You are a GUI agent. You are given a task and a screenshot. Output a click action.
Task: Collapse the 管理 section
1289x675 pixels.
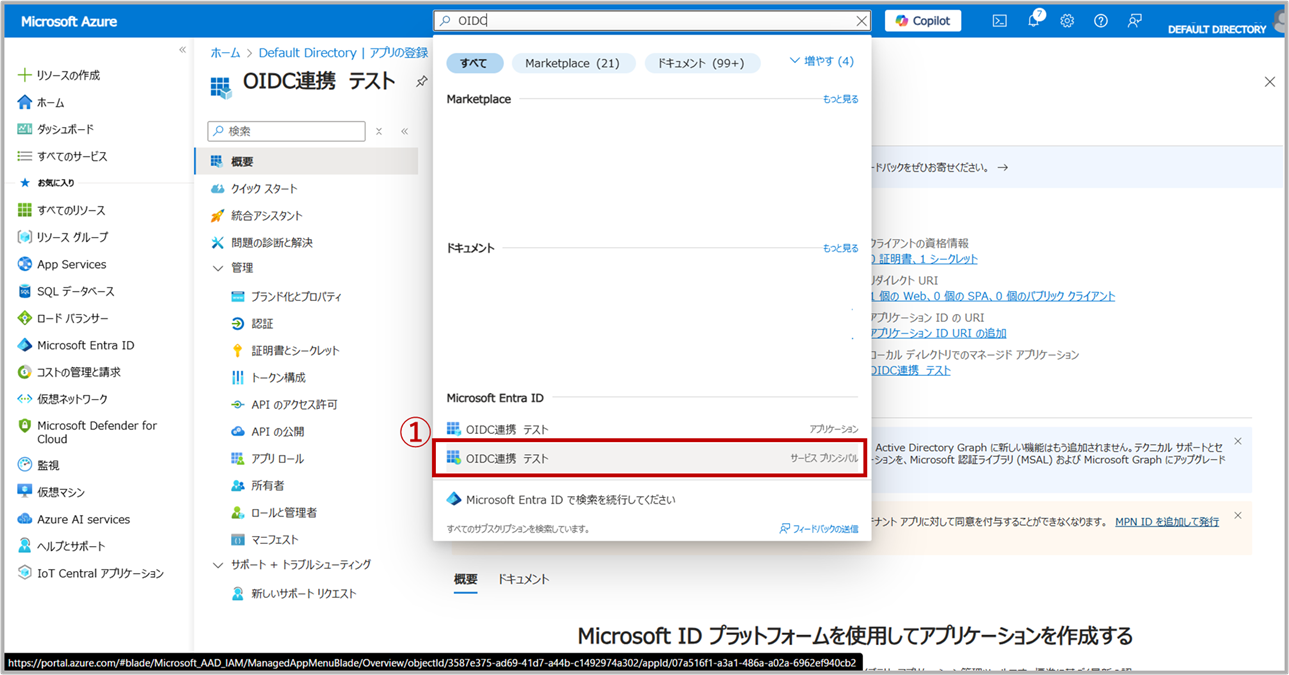click(218, 268)
